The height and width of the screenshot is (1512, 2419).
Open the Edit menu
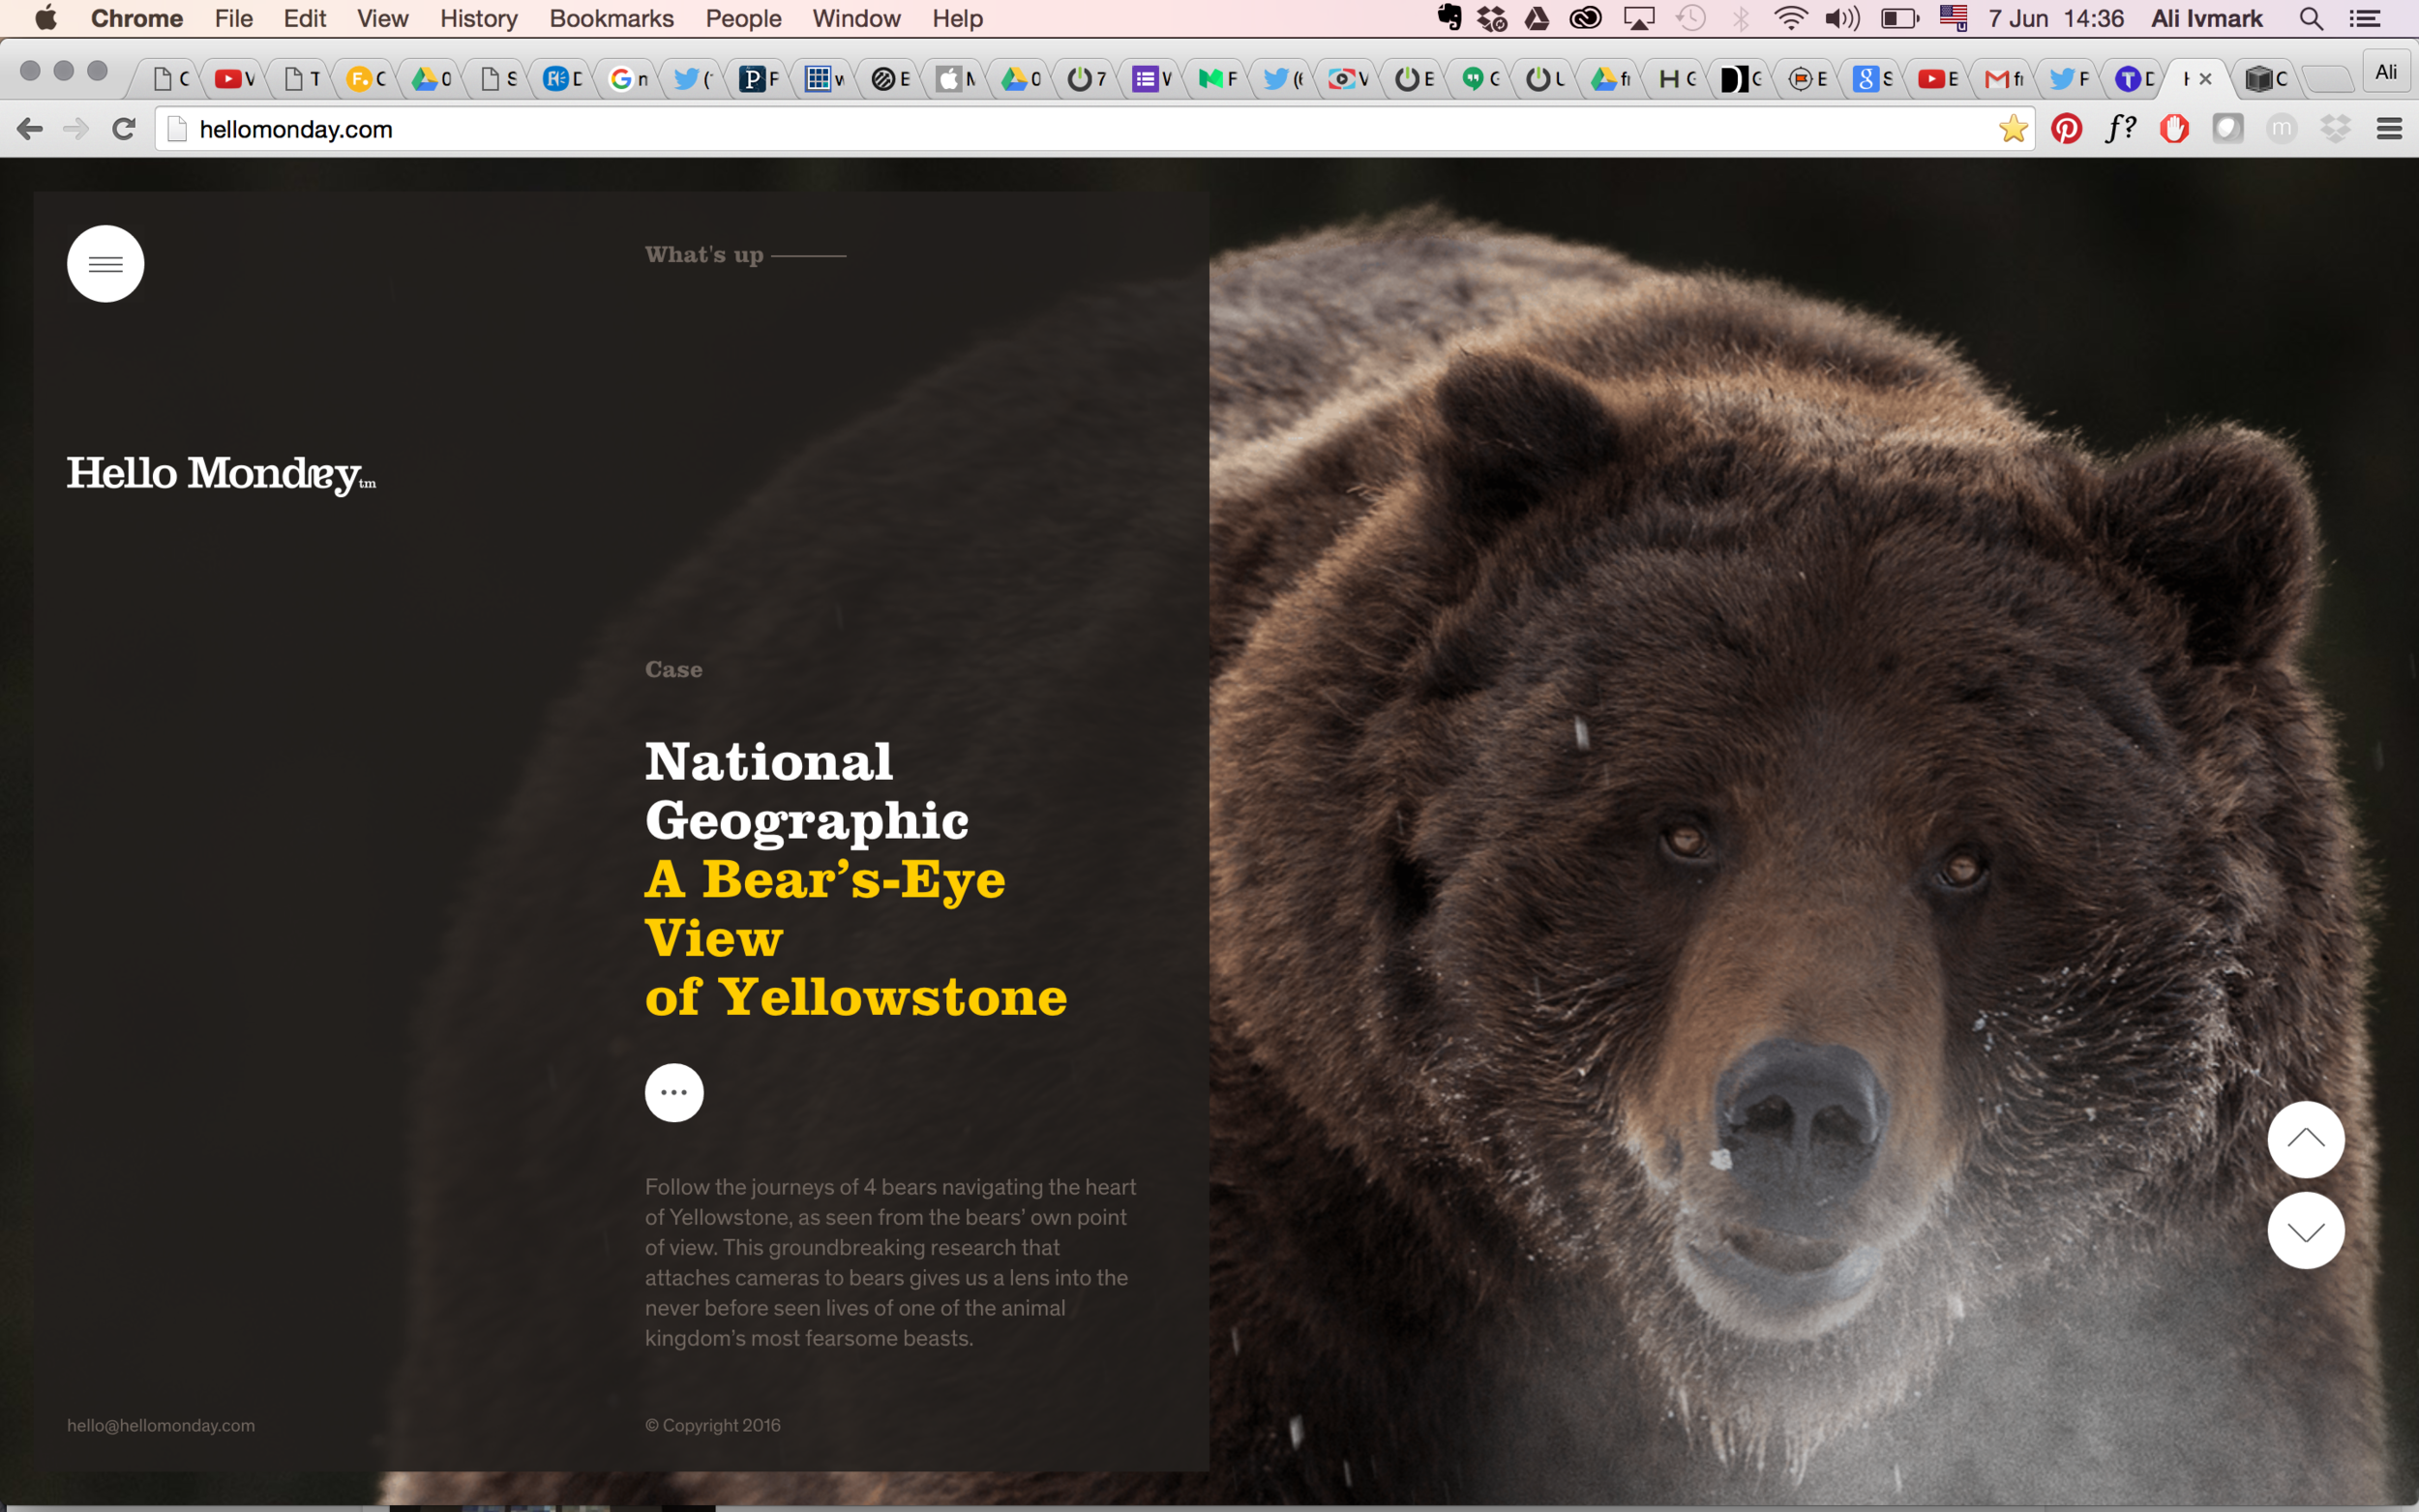pos(305,19)
